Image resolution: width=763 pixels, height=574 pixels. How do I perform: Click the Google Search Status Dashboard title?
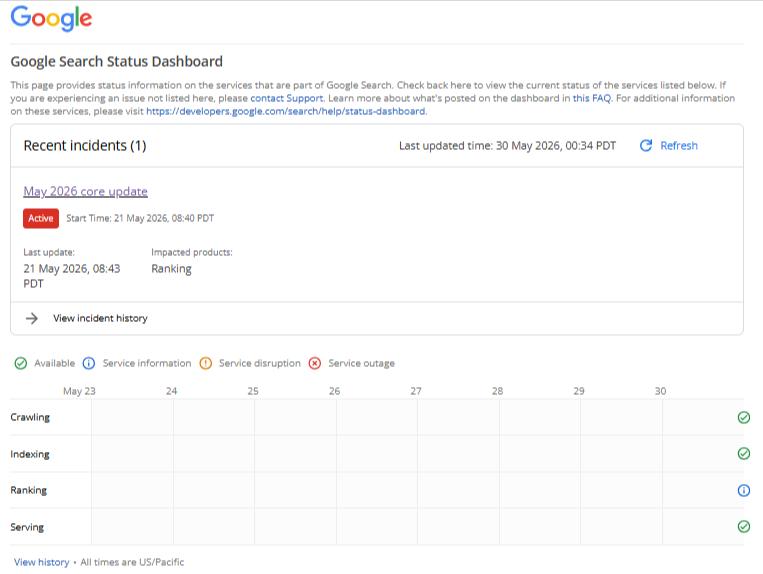pos(117,62)
